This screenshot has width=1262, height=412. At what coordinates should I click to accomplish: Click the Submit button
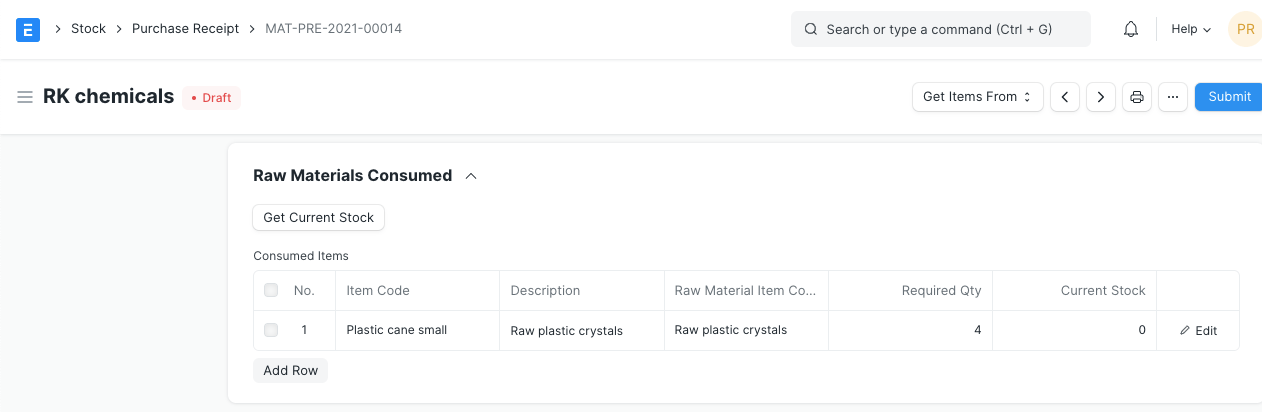1229,97
